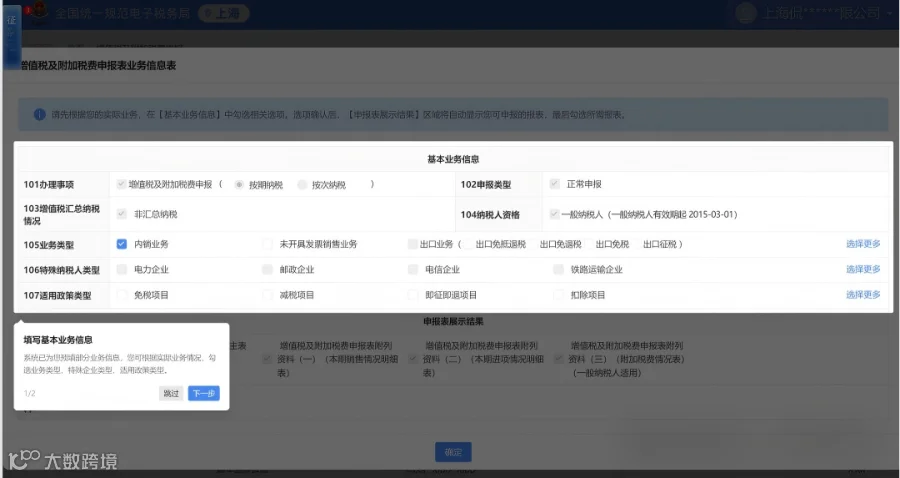Click 下一步 in the guide popup
This screenshot has height=478, width=900.
pyautogui.click(x=204, y=393)
